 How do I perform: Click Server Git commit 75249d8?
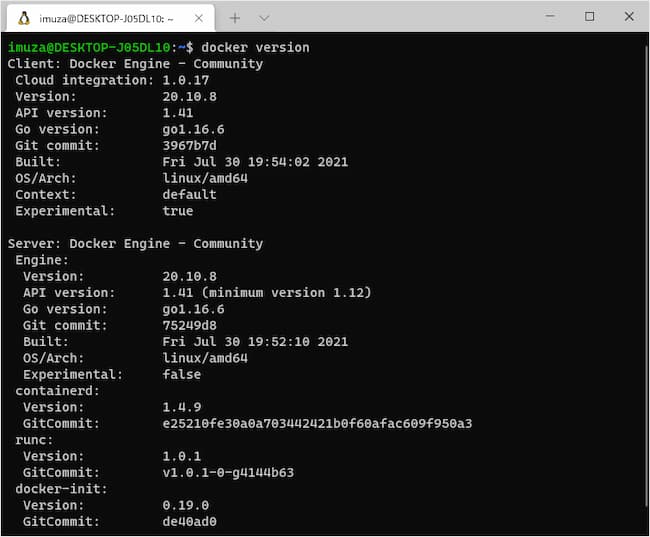pos(189,326)
